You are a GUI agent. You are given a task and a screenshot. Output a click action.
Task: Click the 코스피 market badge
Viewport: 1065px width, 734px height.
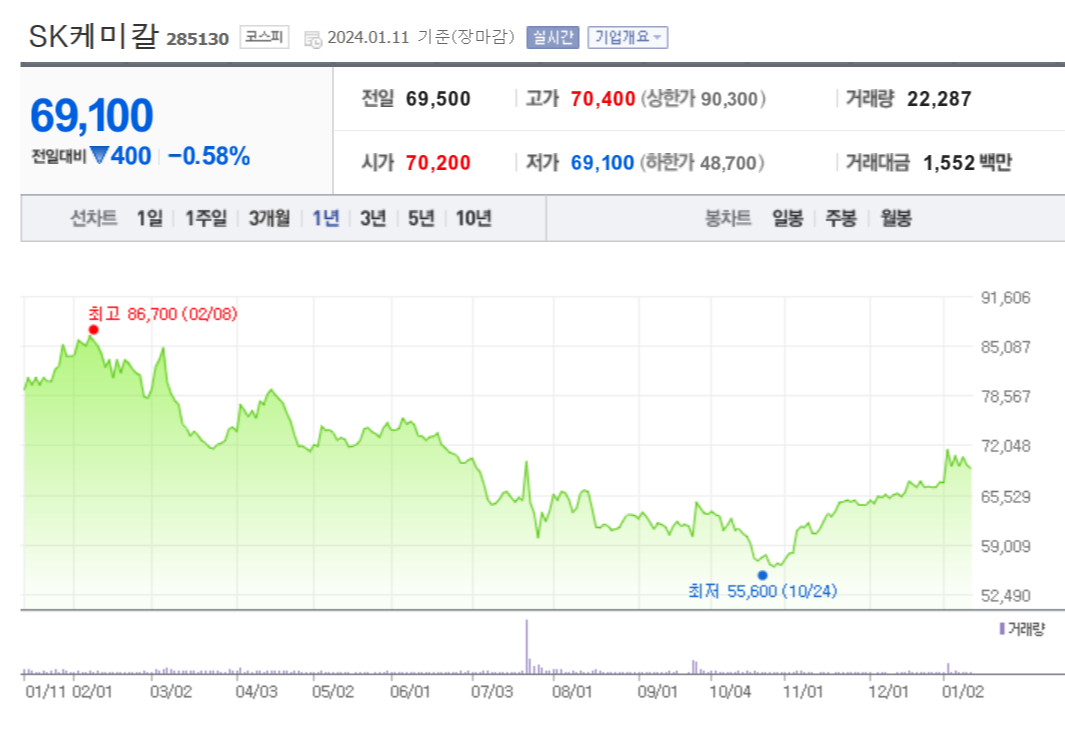264,37
